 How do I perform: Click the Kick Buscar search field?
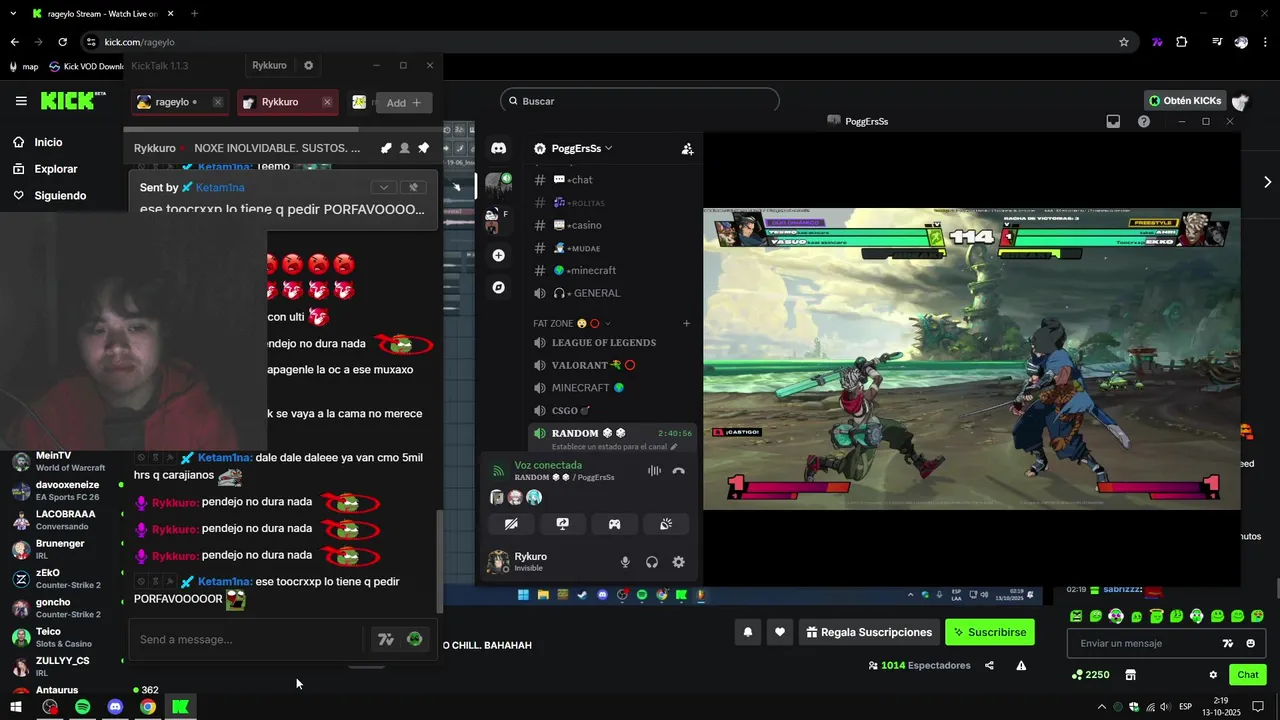(x=640, y=101)
